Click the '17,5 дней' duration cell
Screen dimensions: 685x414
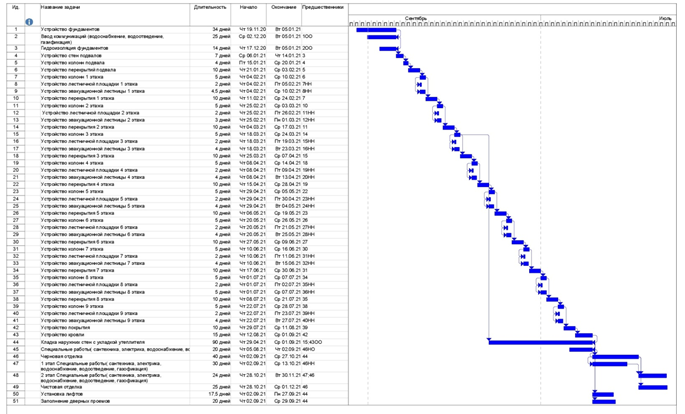219,394
